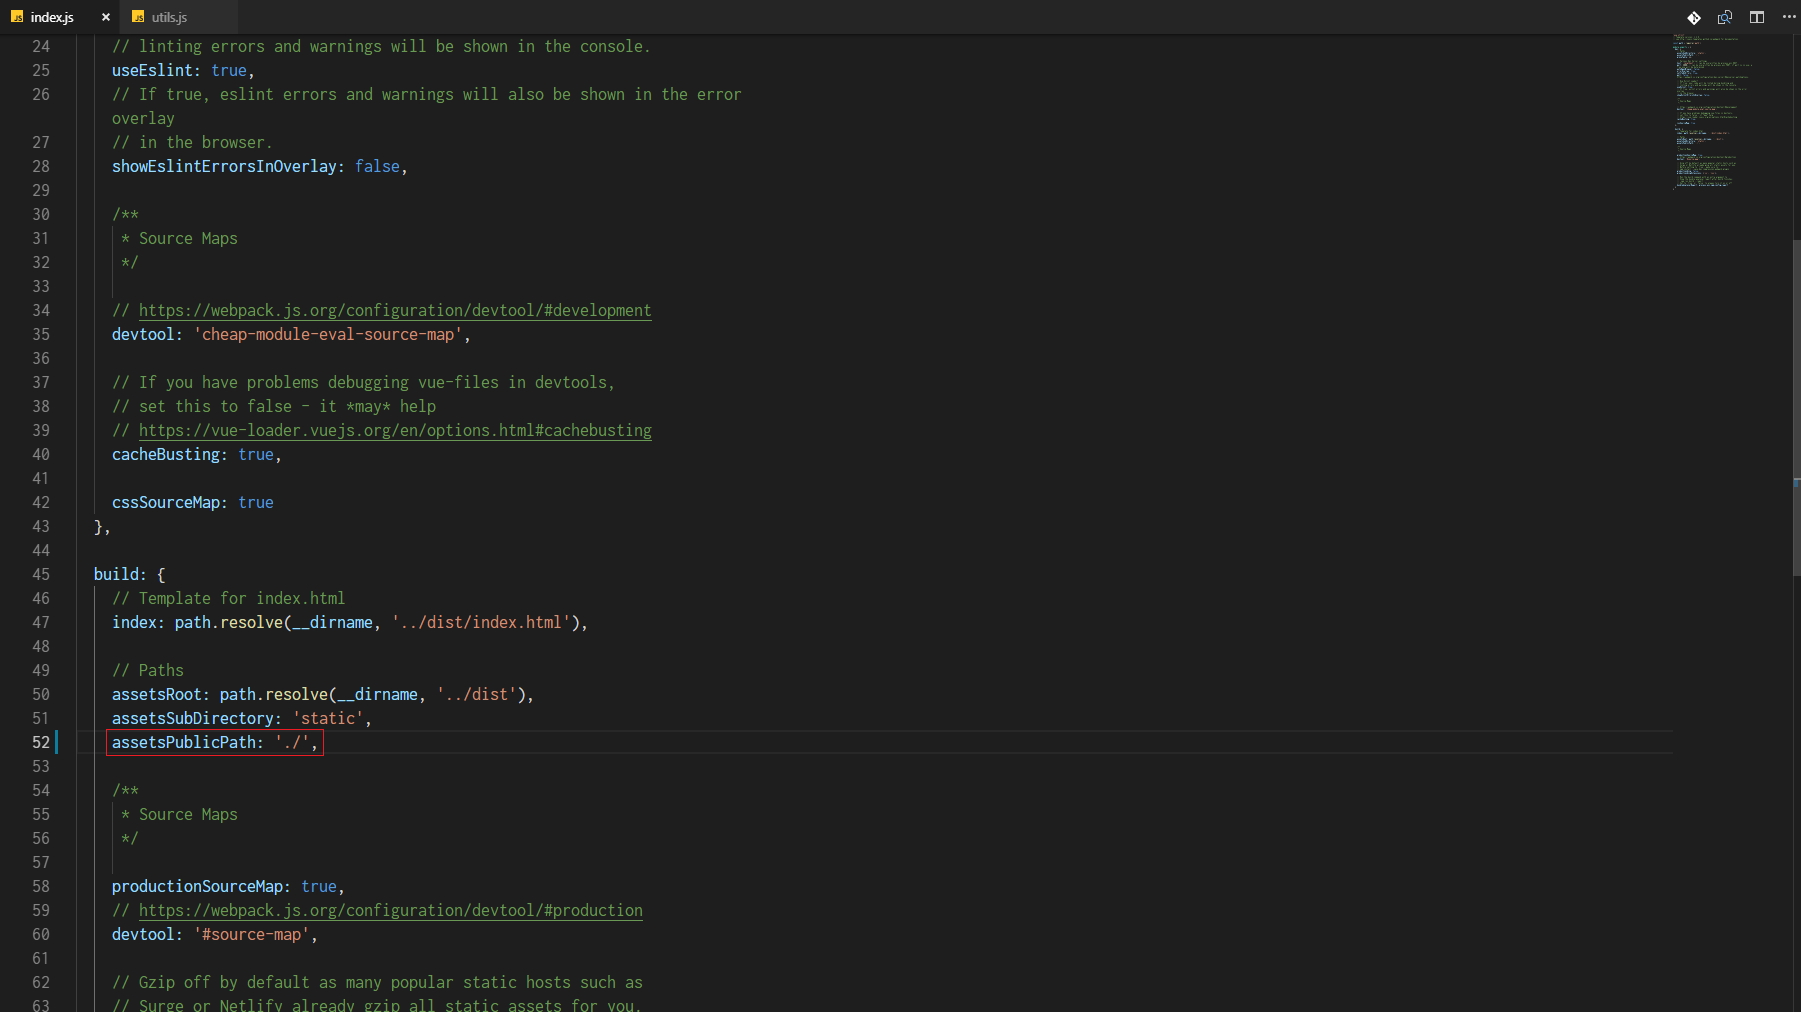This screenshot has width=1801, height=1012.
Task: Close the index.js tab
Action: point(106,17)
